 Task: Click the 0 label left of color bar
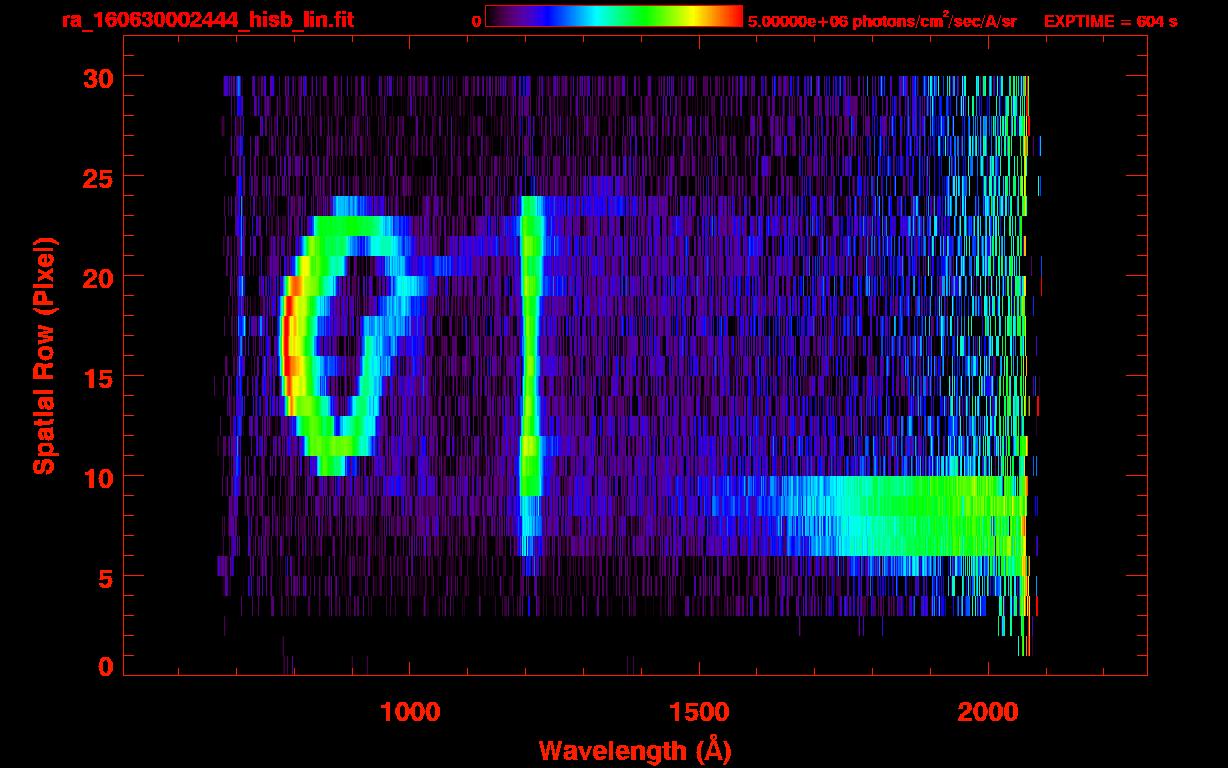[476, 21]
